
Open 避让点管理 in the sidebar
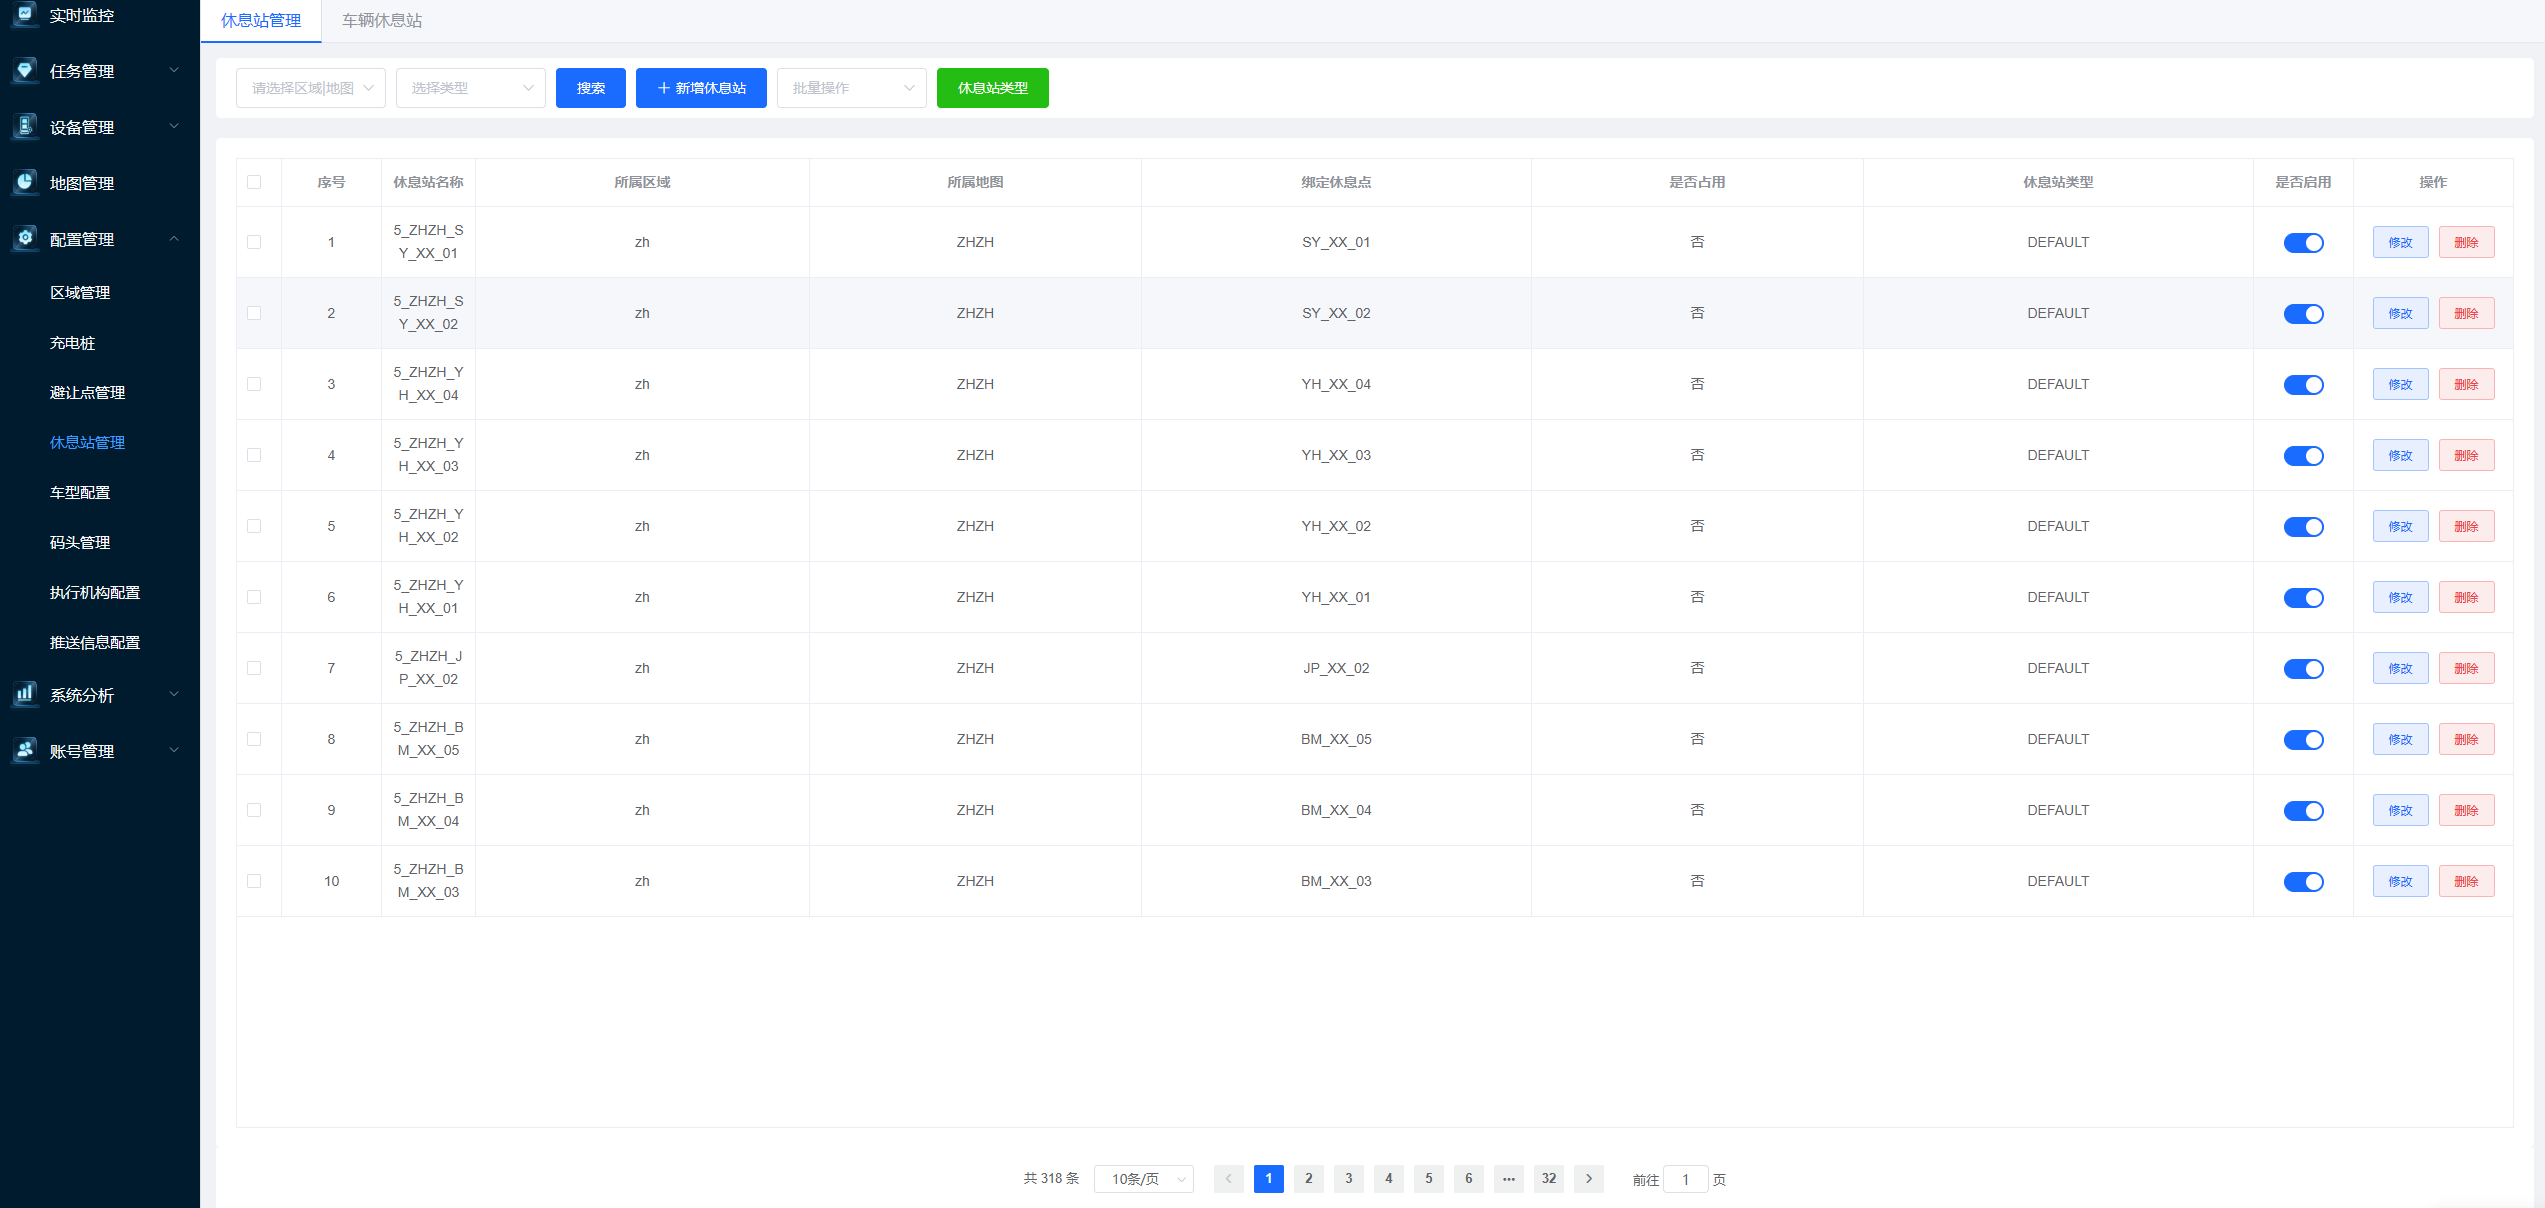pos(87,393)
